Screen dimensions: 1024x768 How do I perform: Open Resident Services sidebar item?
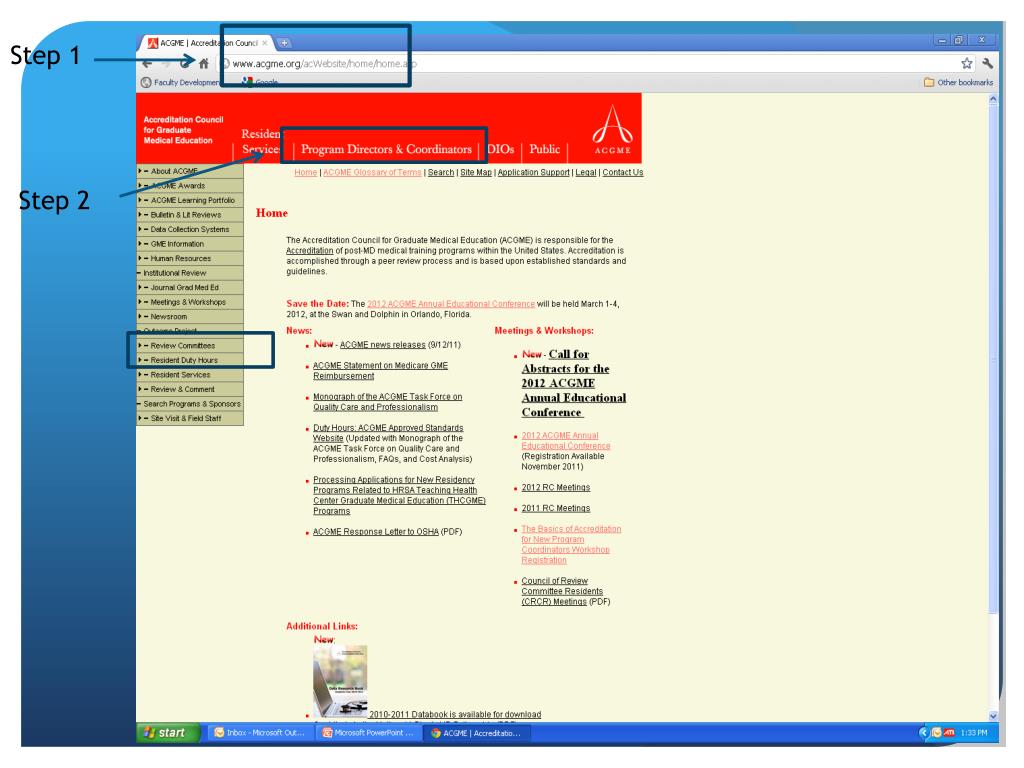click(x=190, y=375)
